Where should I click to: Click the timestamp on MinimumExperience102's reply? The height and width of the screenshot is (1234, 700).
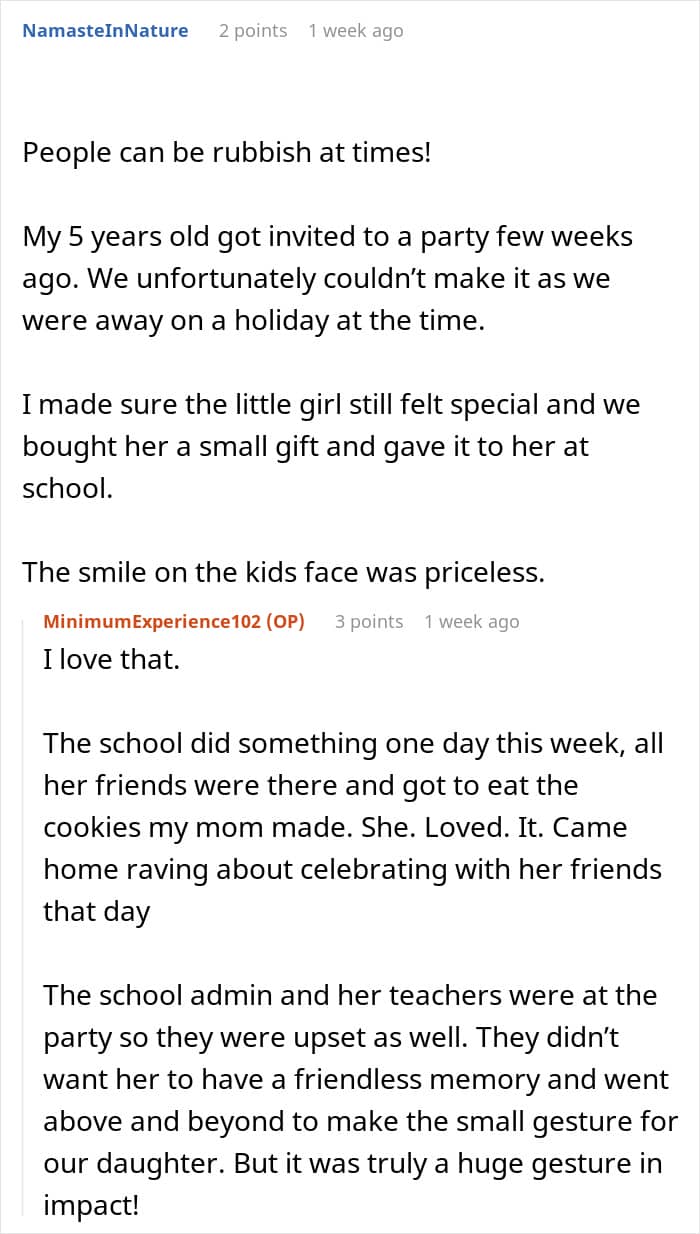tap(471, 621)
